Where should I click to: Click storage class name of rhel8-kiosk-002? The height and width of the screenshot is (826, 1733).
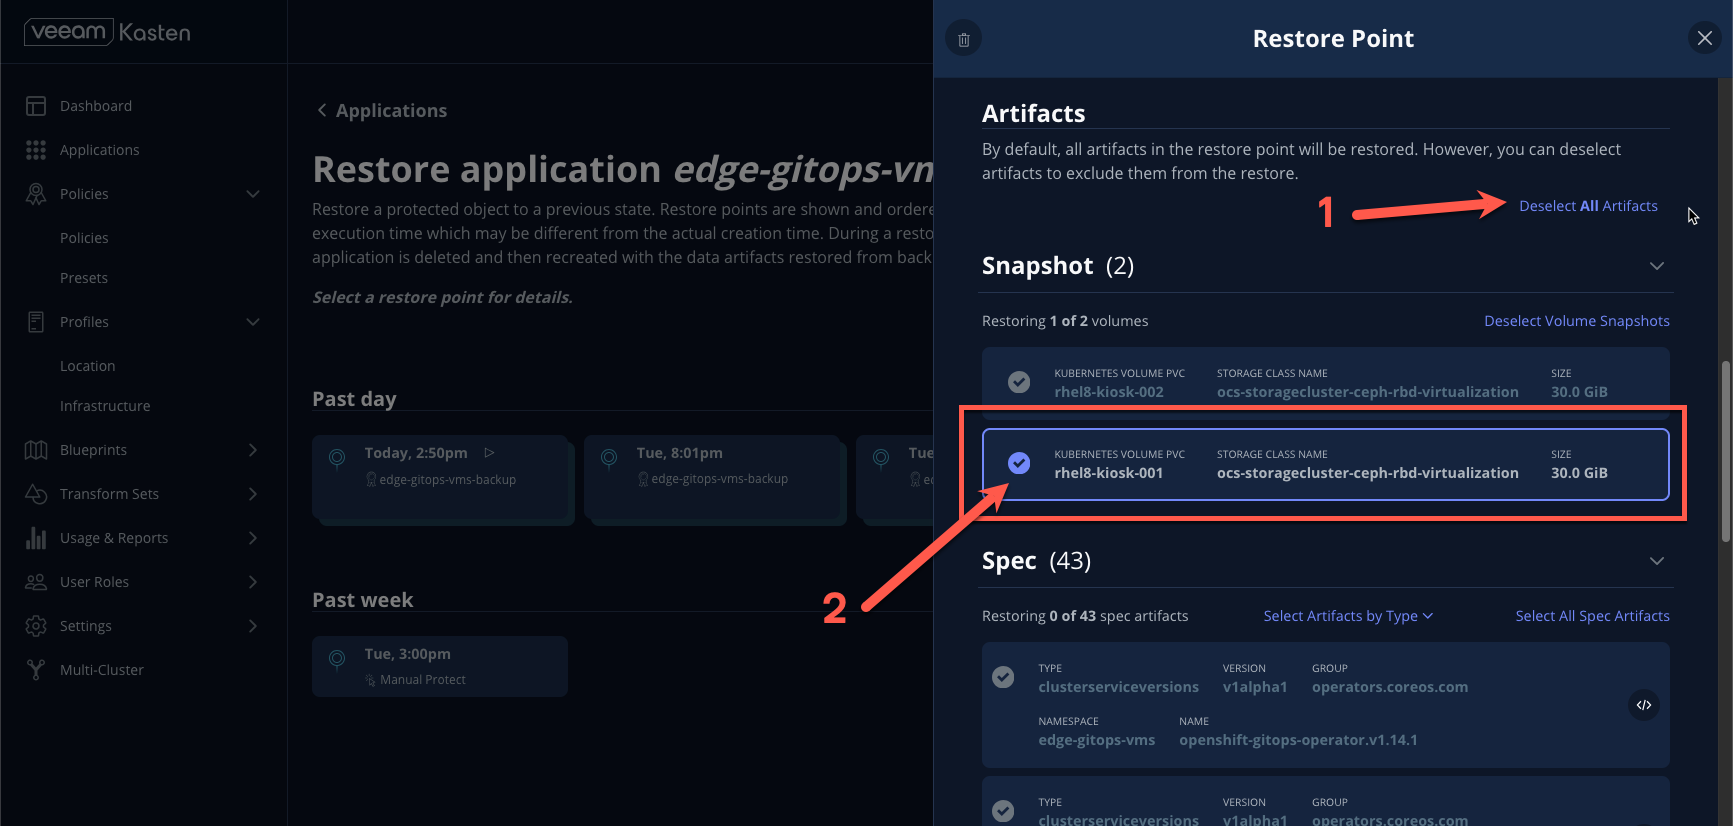(1368, 392)
